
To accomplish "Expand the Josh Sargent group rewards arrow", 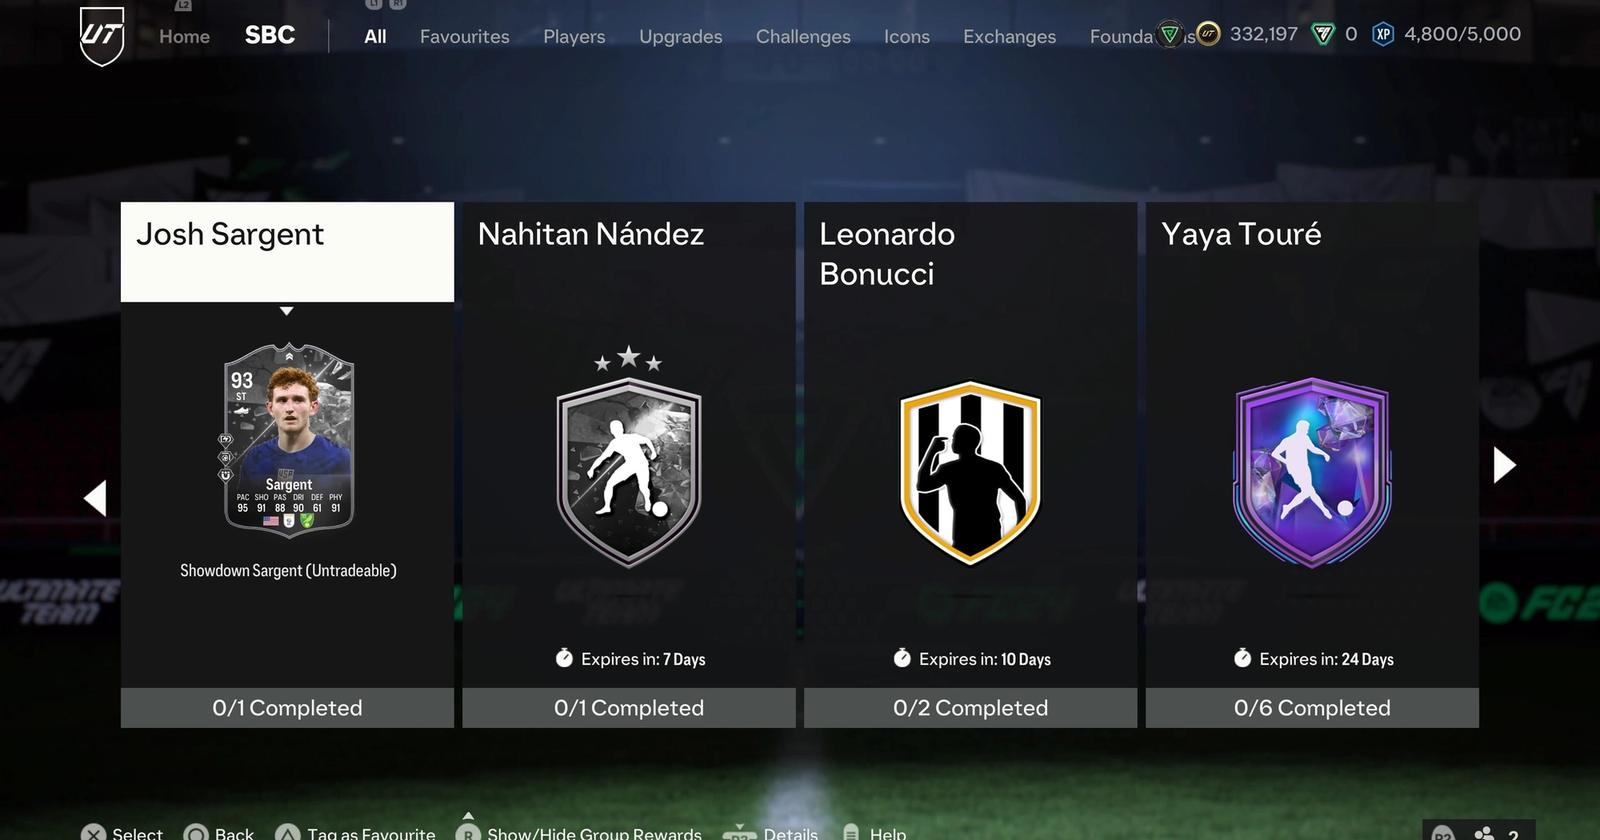I will point(287,311).
